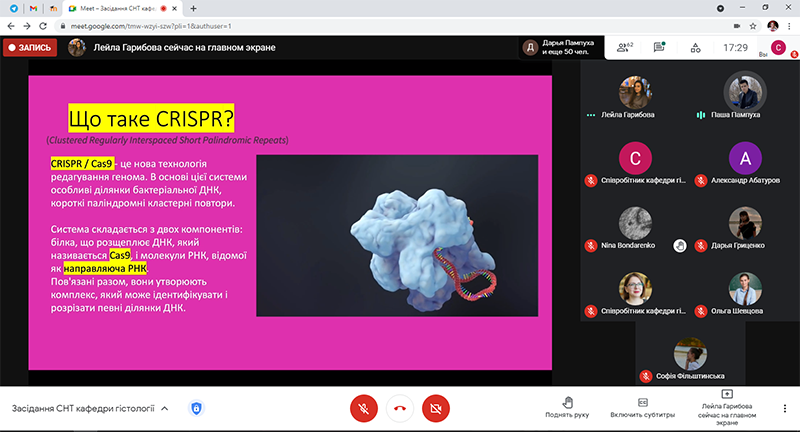Click the Дарья Пампуха and 50 more notification
This screenshot has height=432, width=800.
[562, 47]
